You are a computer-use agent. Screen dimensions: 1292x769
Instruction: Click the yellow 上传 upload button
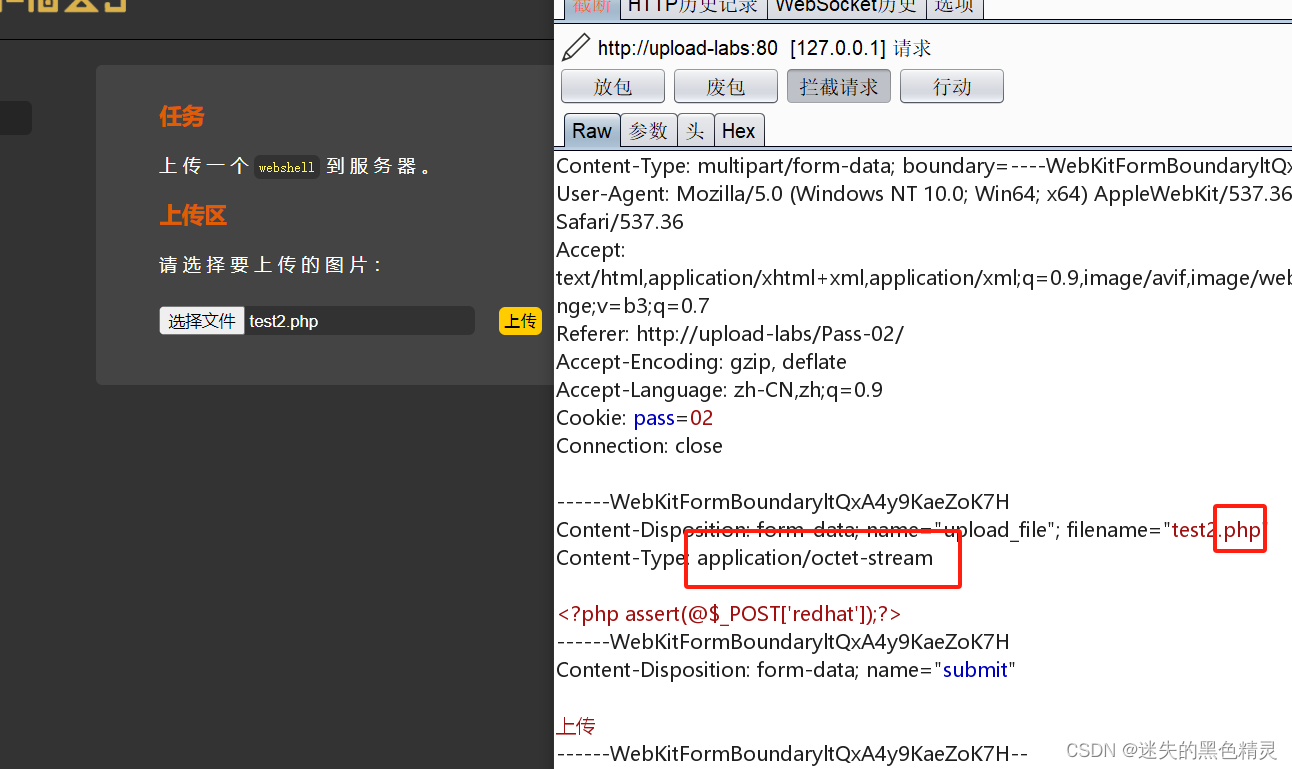coord(520,321)
